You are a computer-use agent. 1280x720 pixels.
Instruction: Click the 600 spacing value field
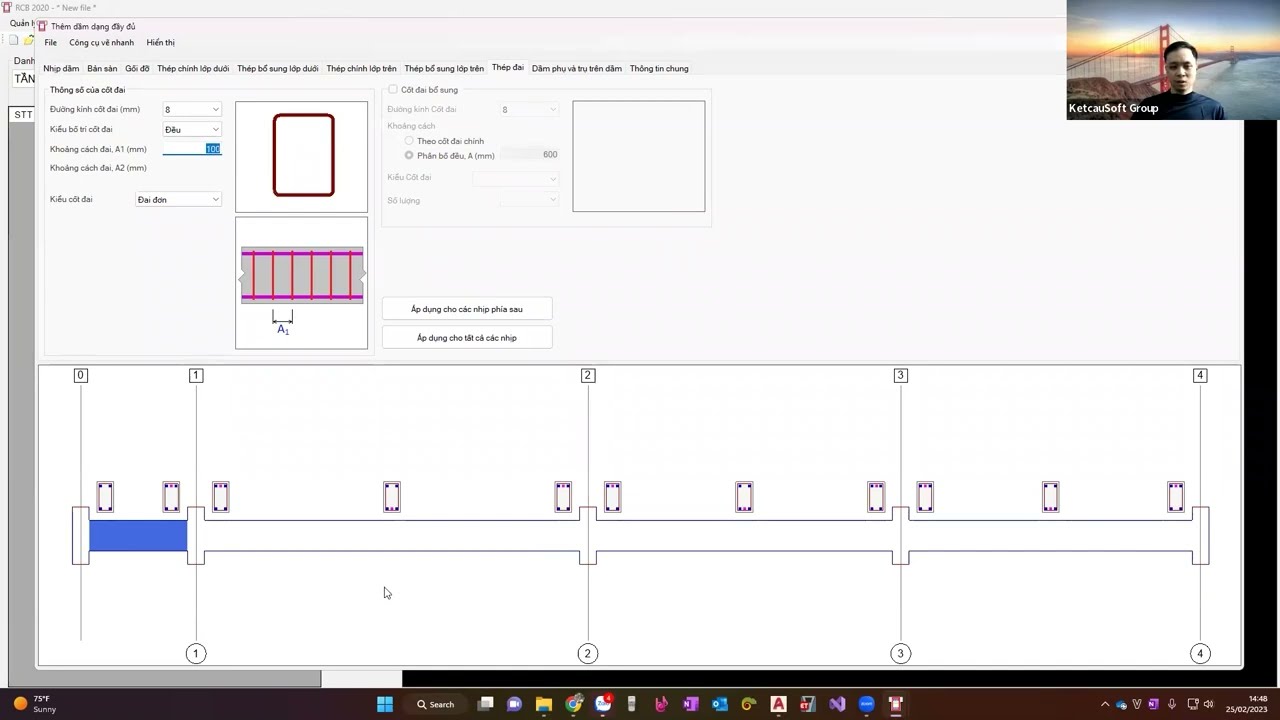pyautogui.click(x=529, y=154)
